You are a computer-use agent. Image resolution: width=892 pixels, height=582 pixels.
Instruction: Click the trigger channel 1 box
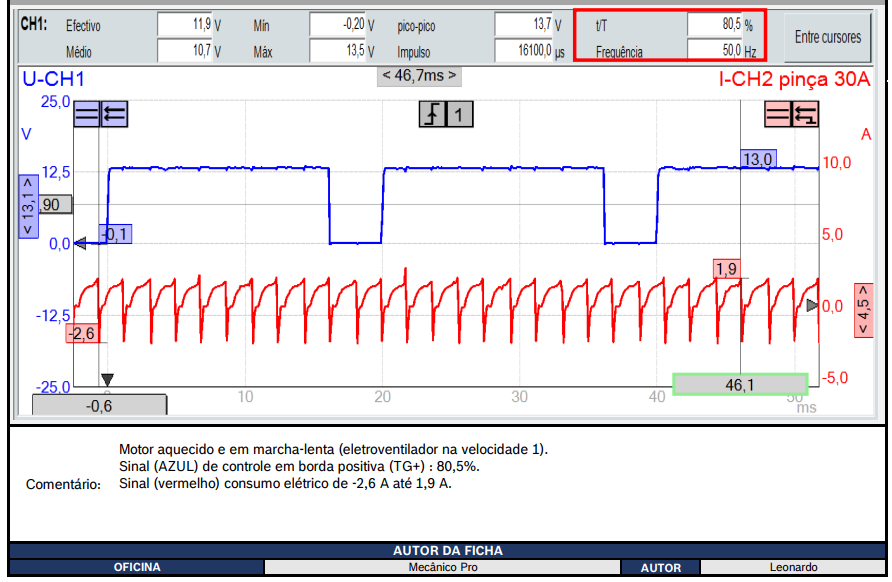point(459,115)
